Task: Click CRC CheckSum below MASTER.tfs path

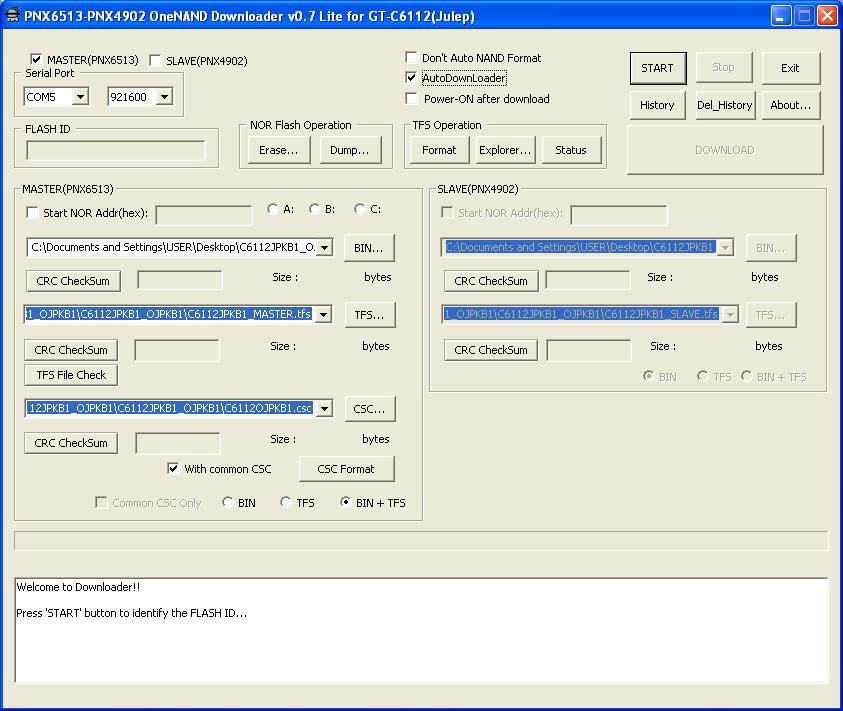Action: pos(71,350)
